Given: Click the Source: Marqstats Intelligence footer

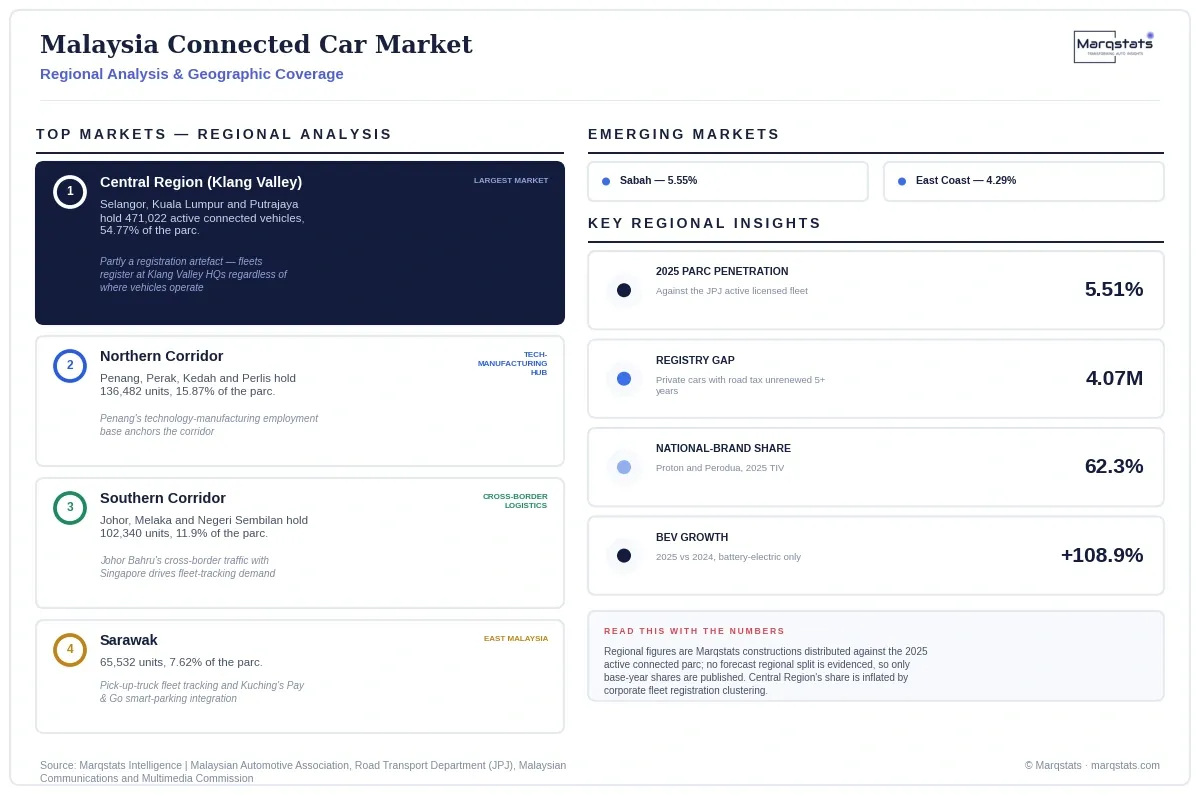Looking at the screenshot, I should 303,771.
